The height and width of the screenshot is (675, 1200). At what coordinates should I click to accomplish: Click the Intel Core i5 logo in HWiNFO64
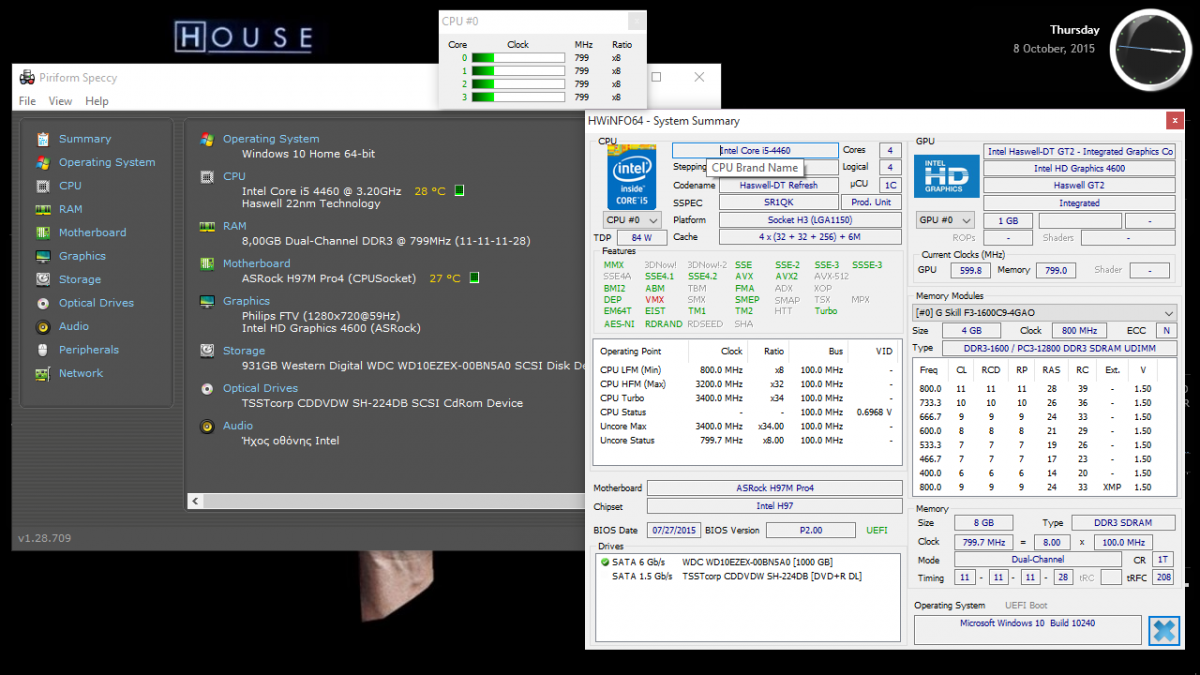(x=632, y=177)
